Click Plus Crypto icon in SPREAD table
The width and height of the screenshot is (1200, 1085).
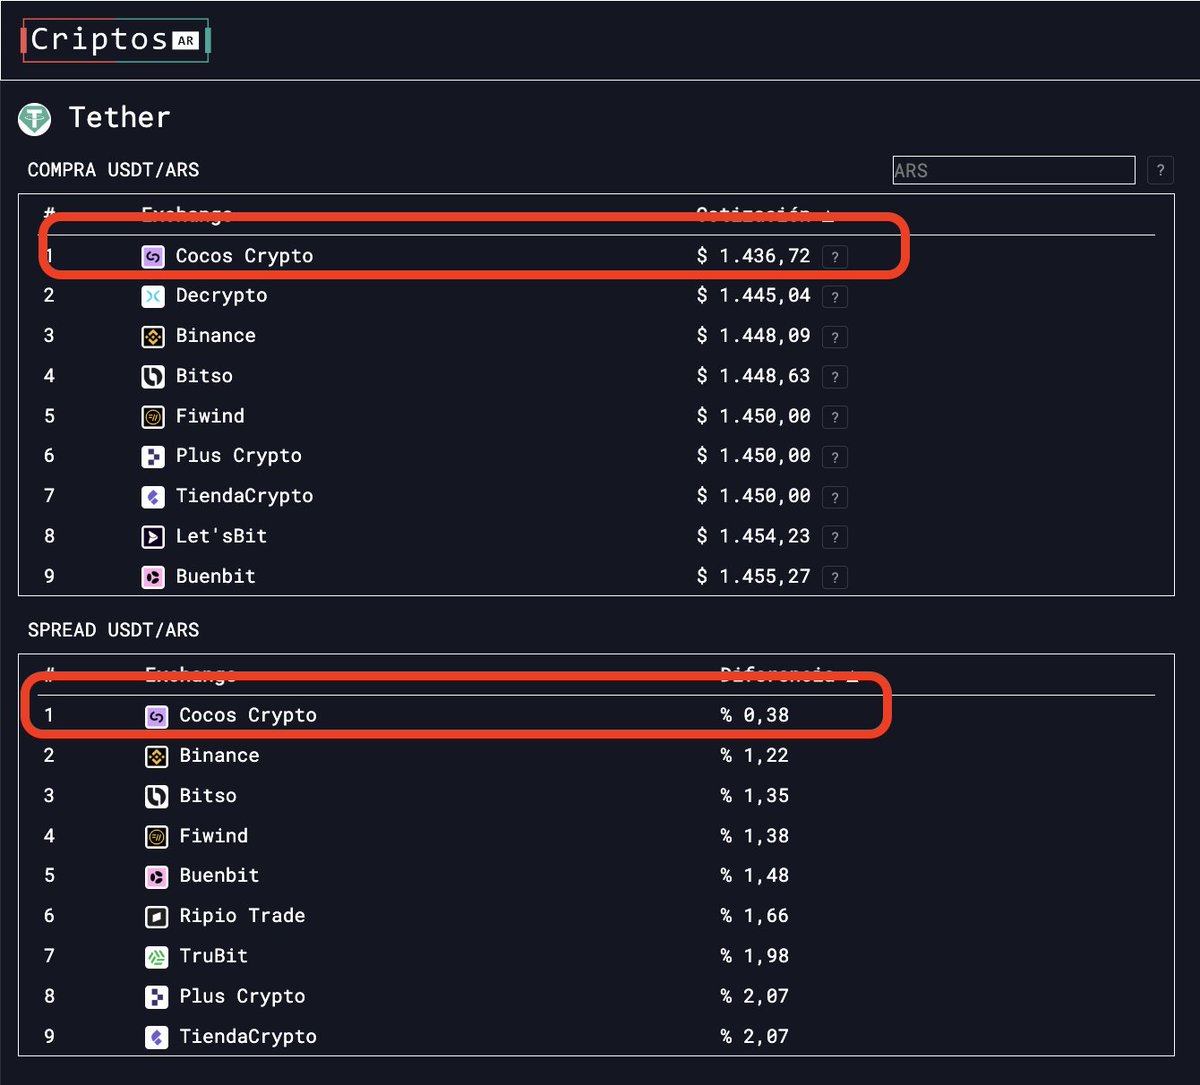pos(156,997)
